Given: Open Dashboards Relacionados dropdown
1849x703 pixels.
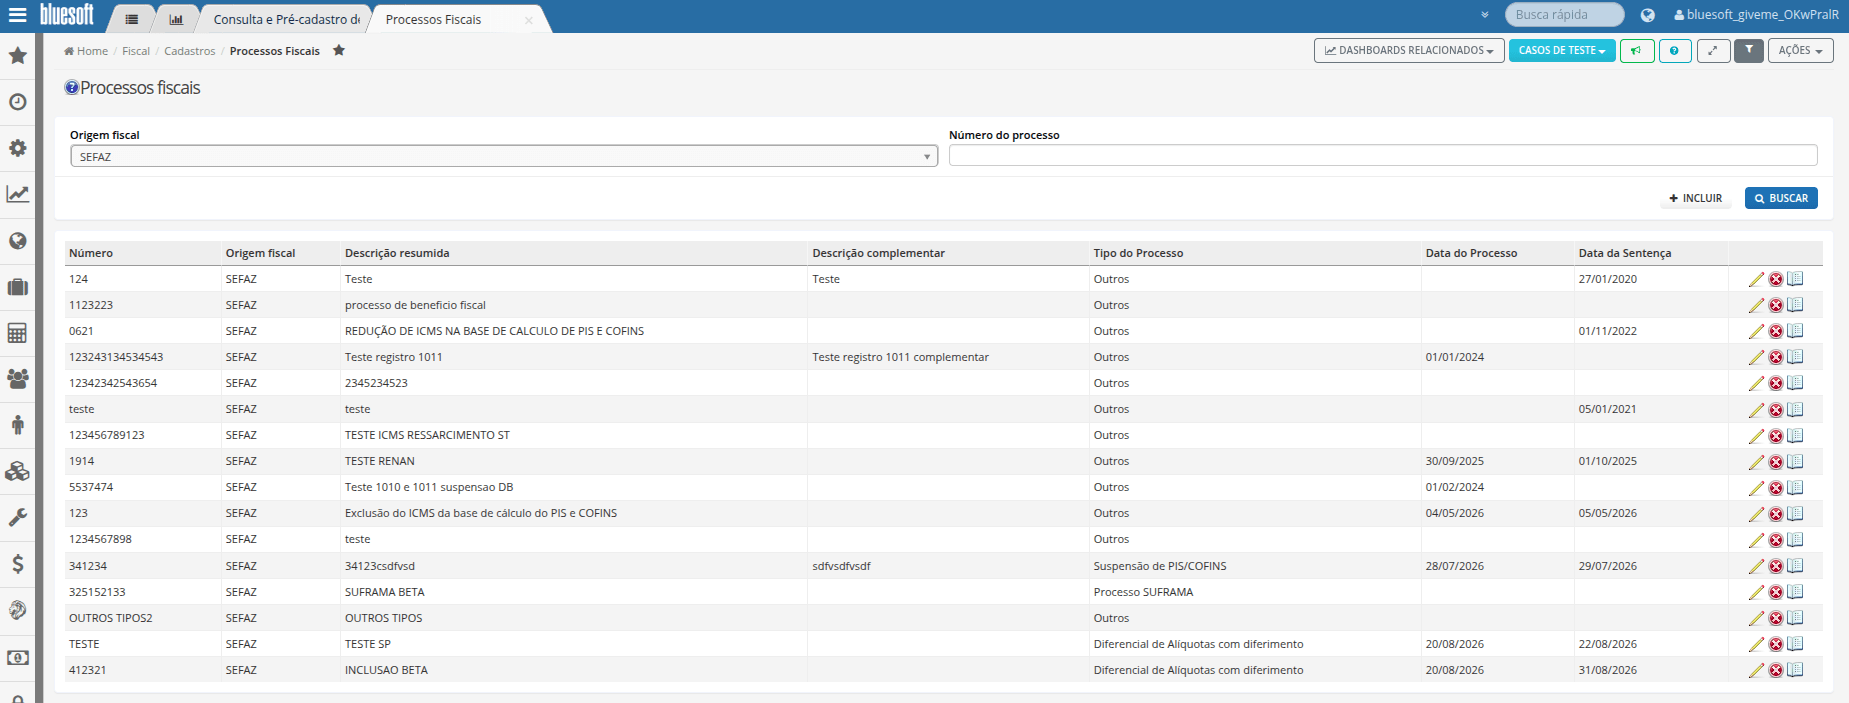Looking at the screenshot, I should pos(1409,50).
